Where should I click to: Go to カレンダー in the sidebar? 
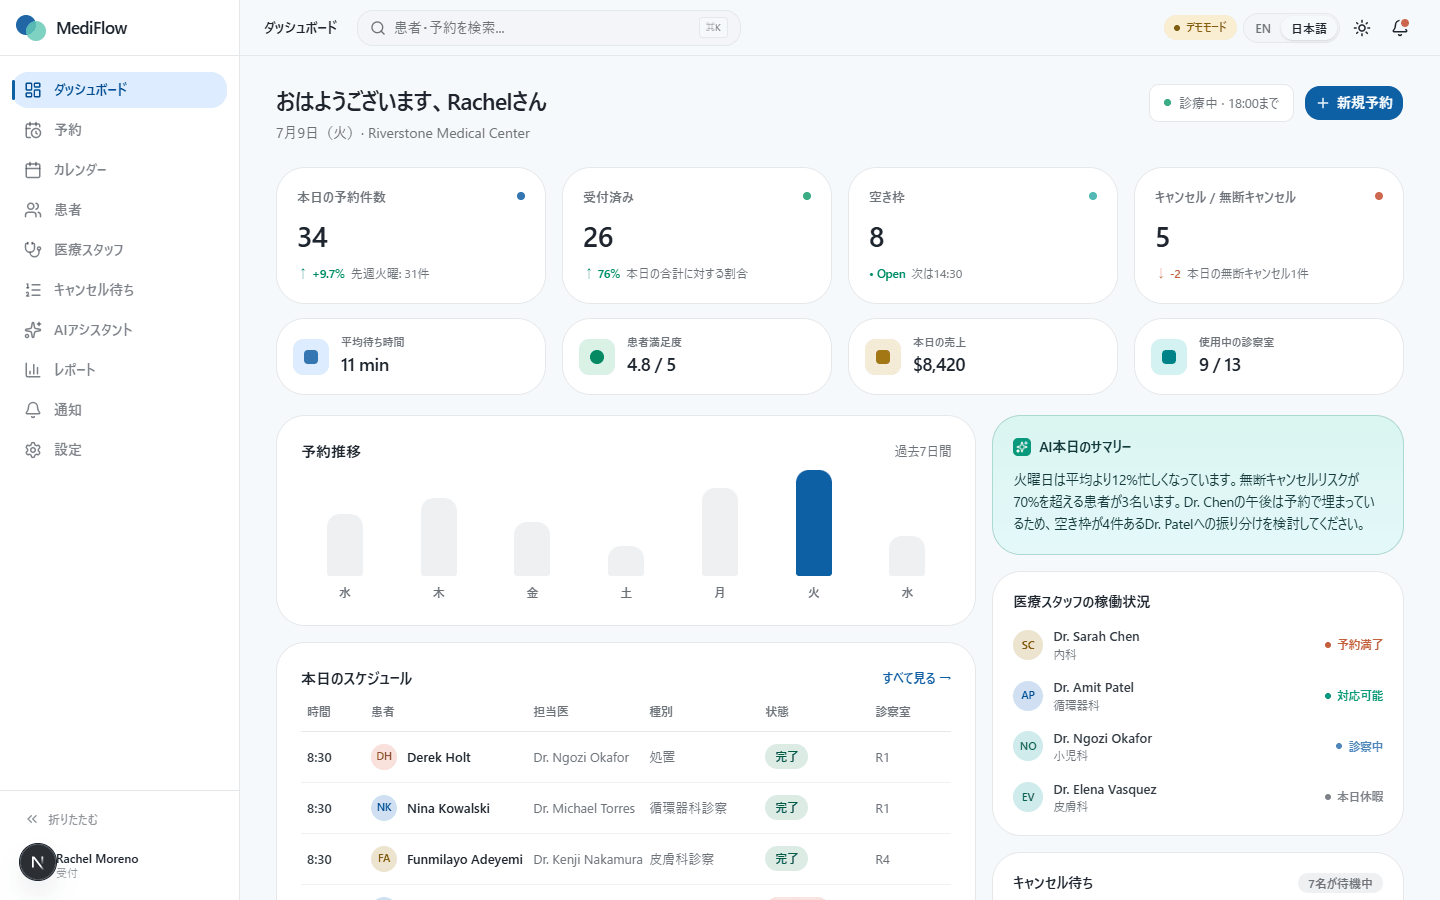(120, 170)
